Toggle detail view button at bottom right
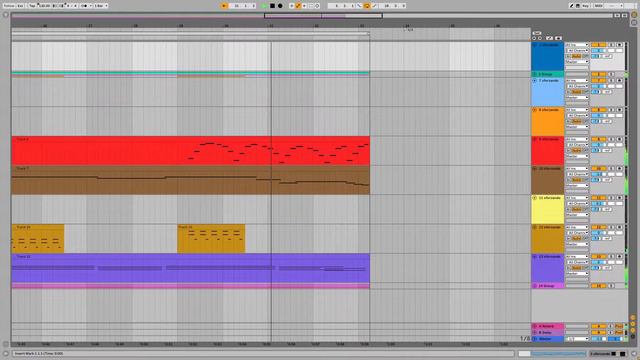This screenshot has width=640, height=360. [634, 354]
